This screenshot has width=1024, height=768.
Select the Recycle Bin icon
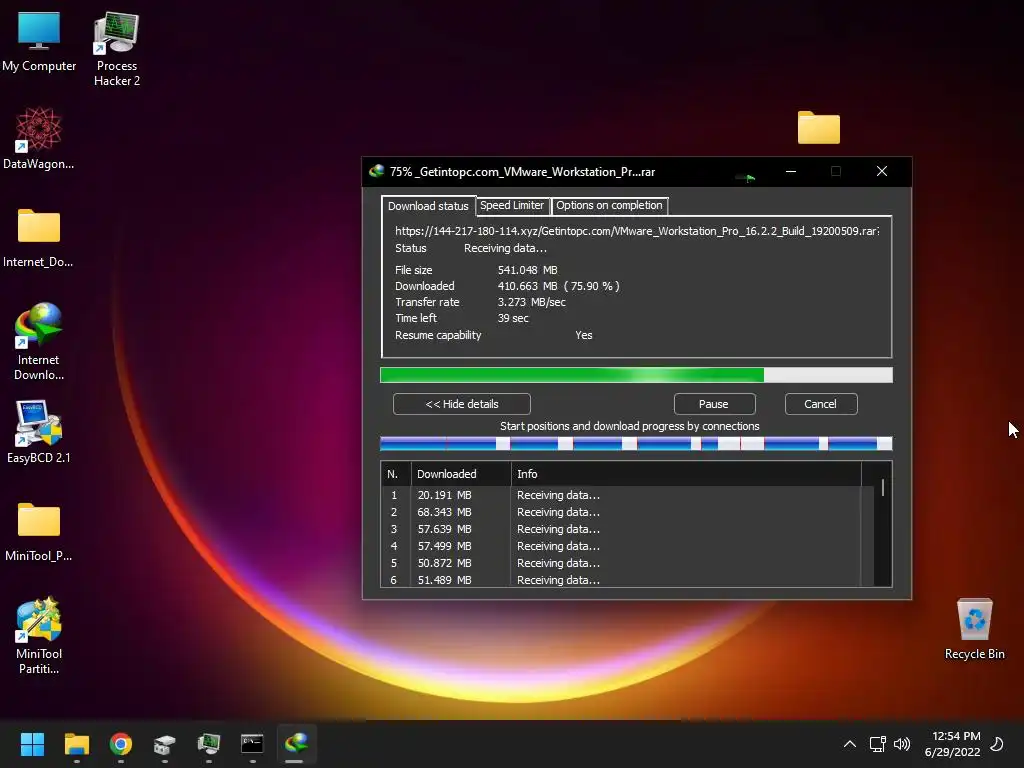coord(974,629)
